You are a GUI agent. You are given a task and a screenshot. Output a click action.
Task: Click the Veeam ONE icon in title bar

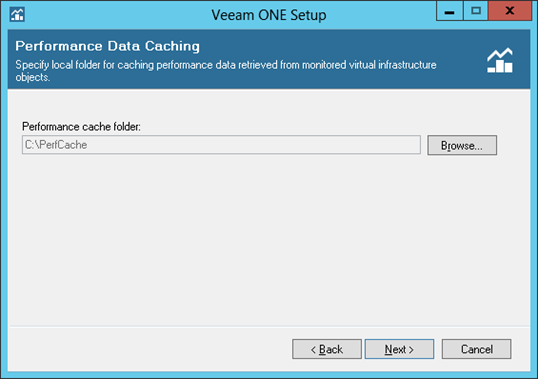[17, 14]
